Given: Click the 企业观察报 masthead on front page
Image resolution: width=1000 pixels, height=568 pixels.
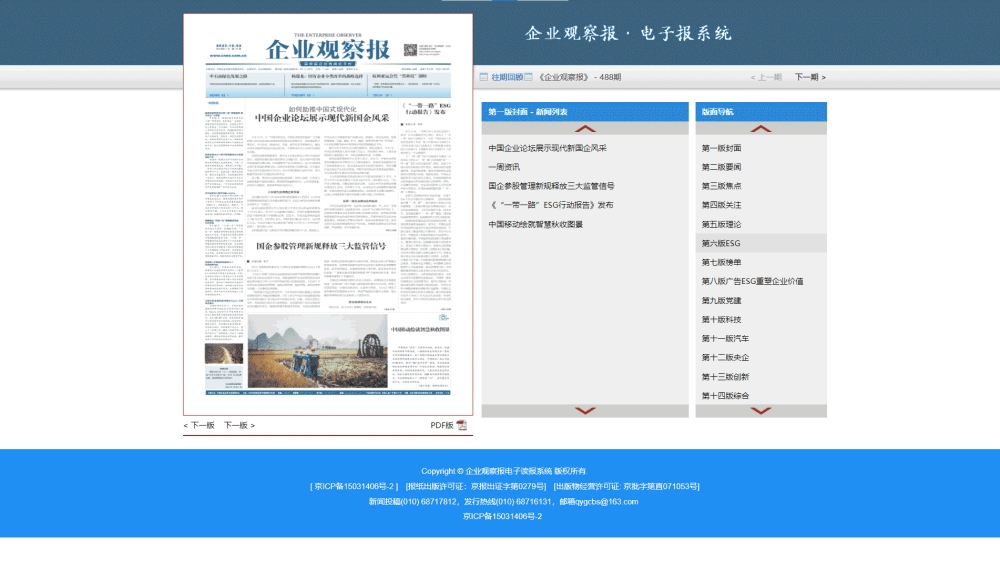Looking at the screenshot, I should click(x=327, y=49).
